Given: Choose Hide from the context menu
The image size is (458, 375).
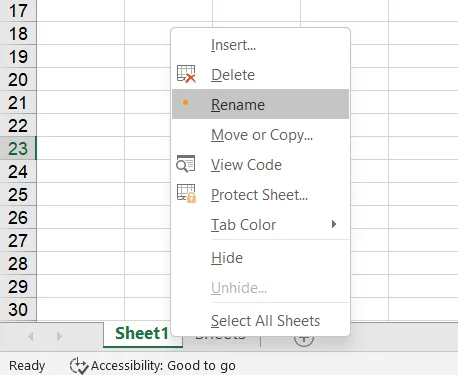Looking at the screenshot, I should tap(260, 258).
